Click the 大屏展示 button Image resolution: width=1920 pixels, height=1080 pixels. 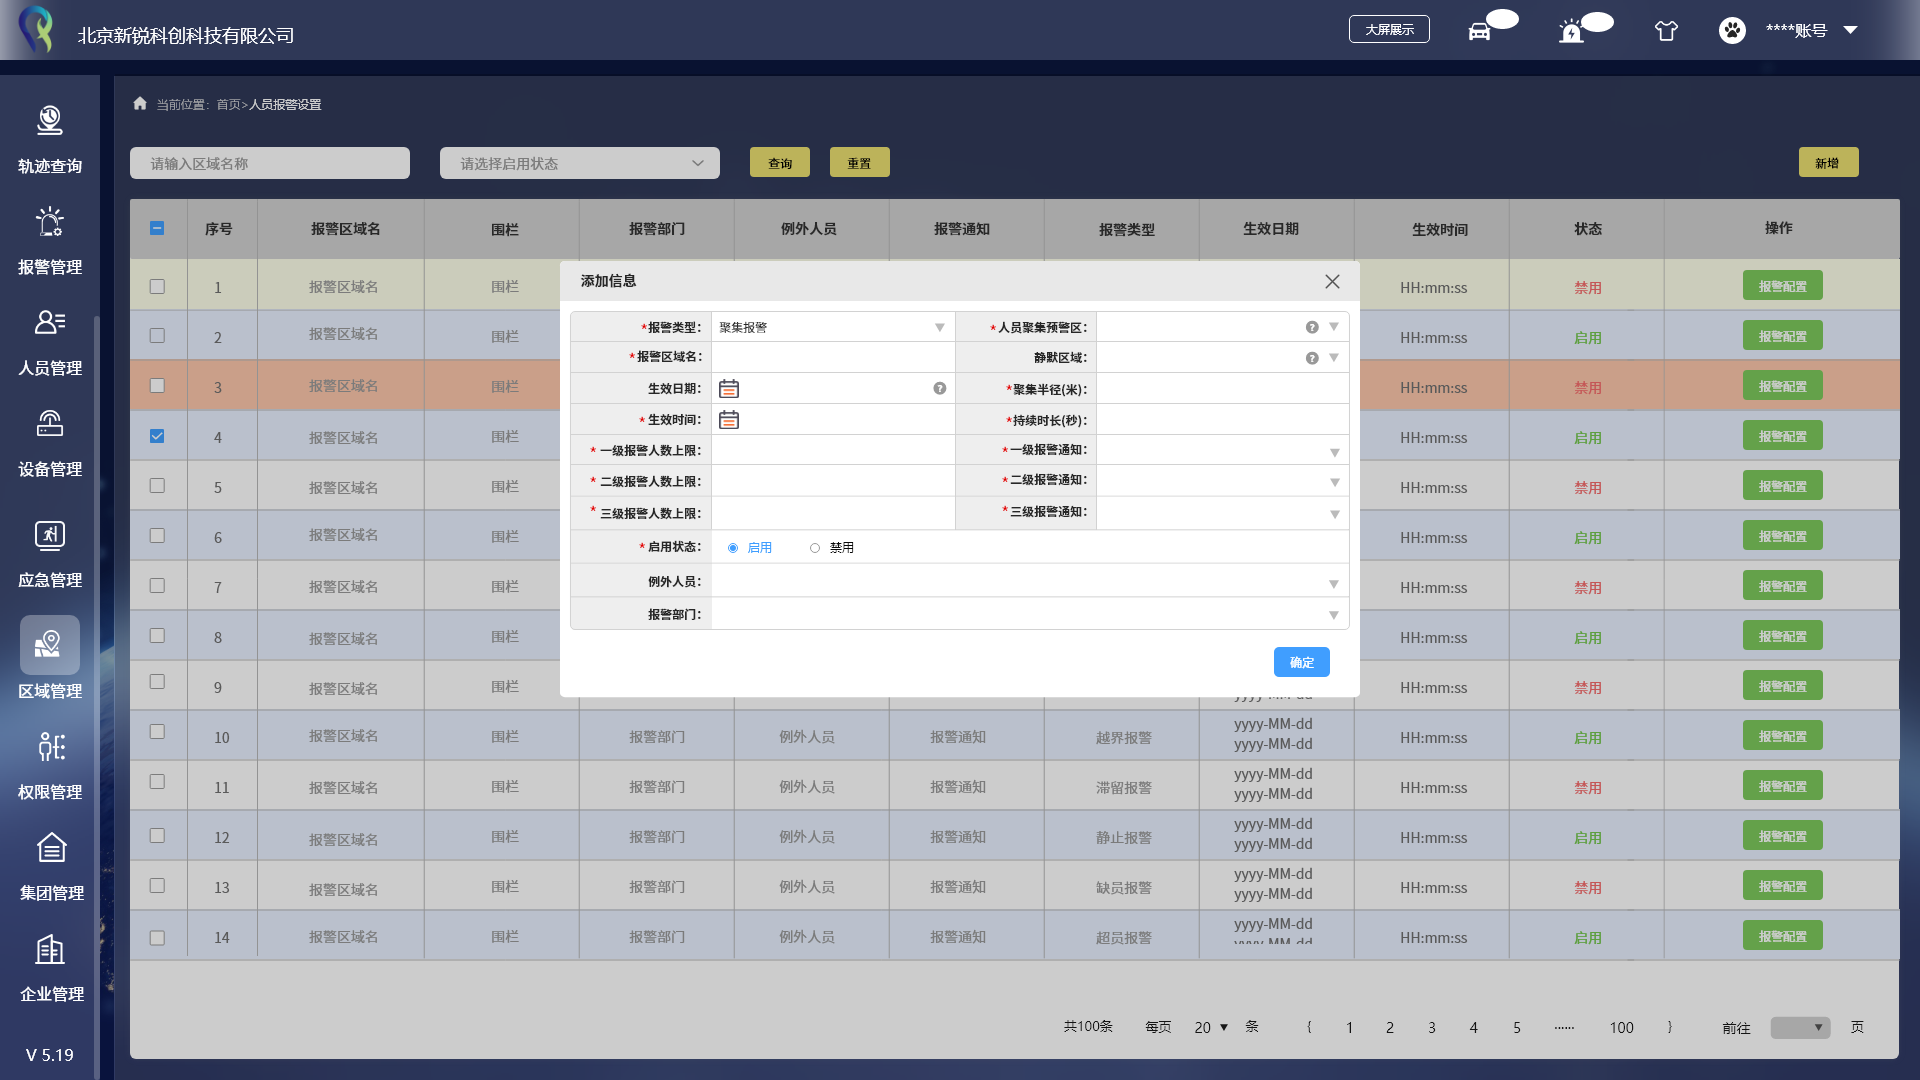click(x=1389, y=30)
